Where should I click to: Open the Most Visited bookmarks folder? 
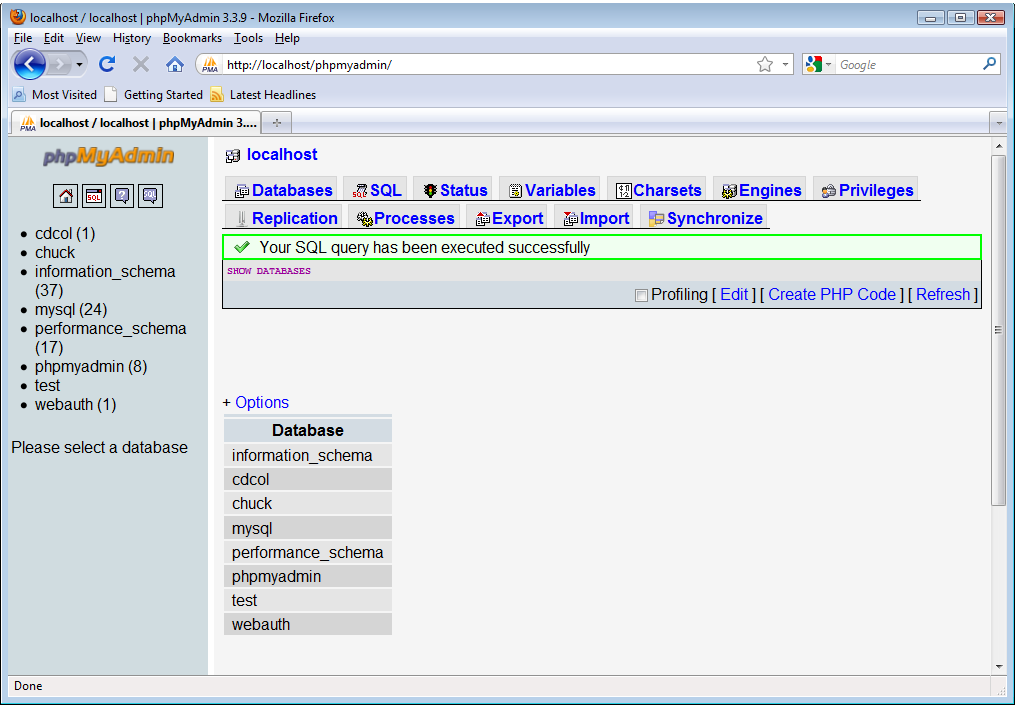point(54,95)
